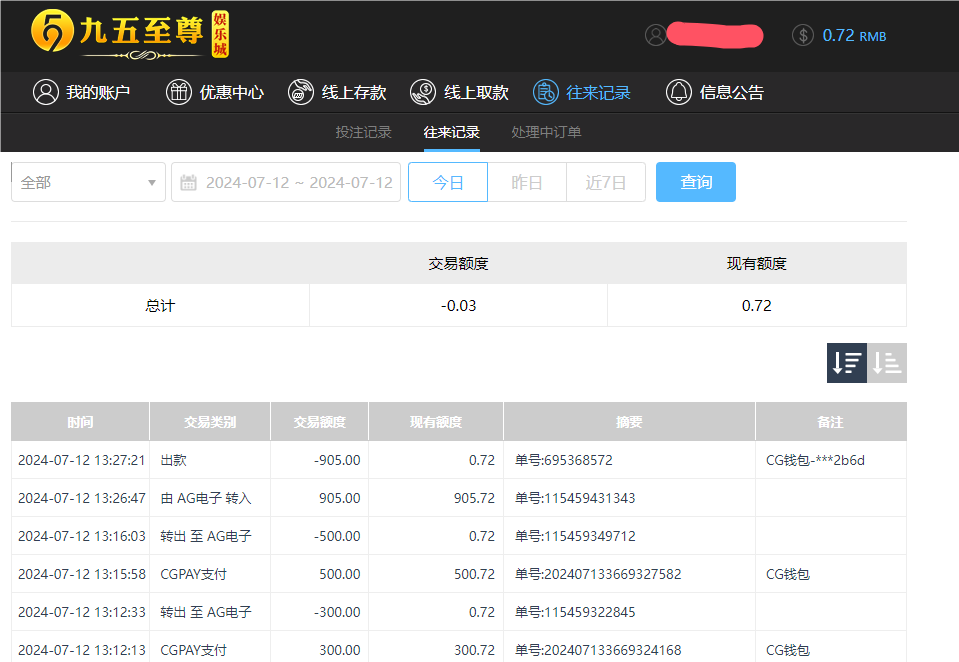Click the dark descending sort icon
959x662 pixels.
pos(846,362)
